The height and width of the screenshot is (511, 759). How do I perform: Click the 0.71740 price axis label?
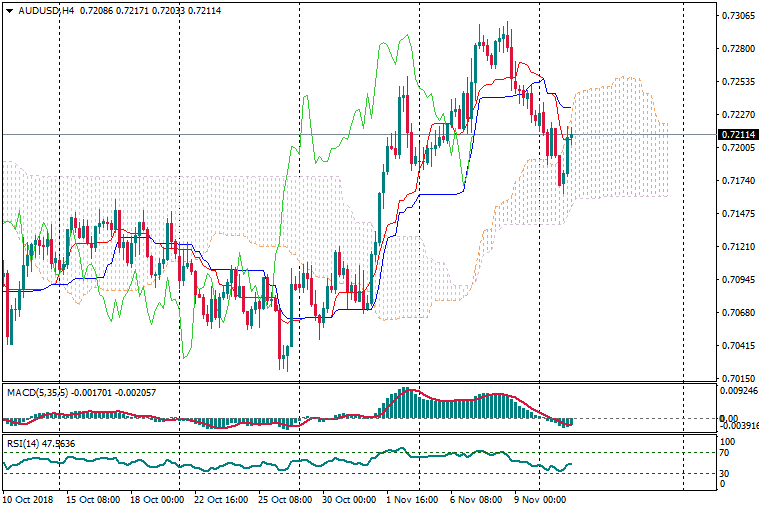tap(736, 180)
